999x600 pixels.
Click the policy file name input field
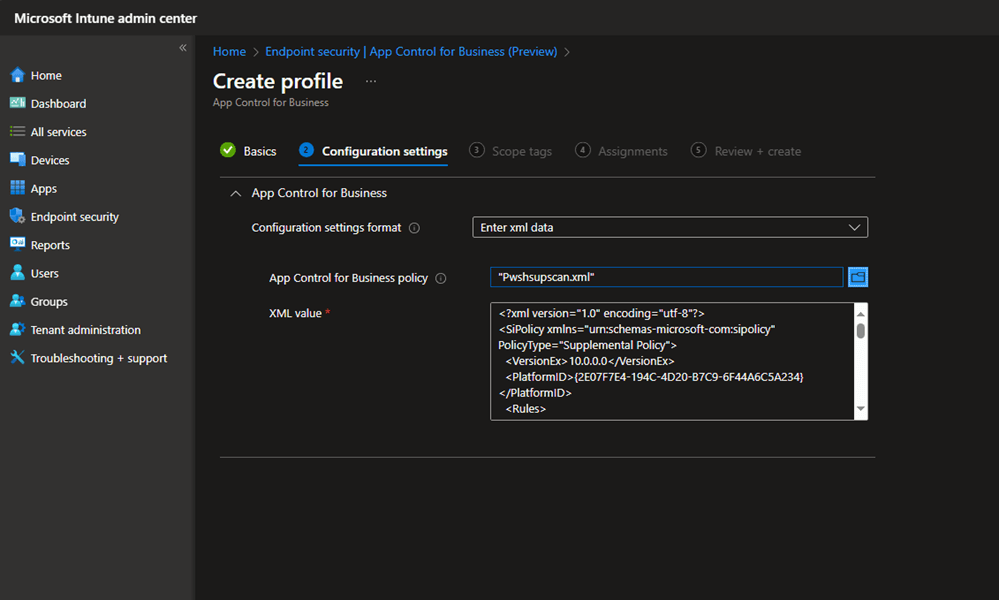(x=666, y=277)
